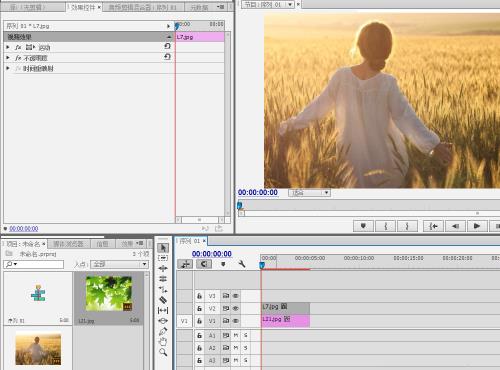Select the Slip tool

tap(163, 310)
